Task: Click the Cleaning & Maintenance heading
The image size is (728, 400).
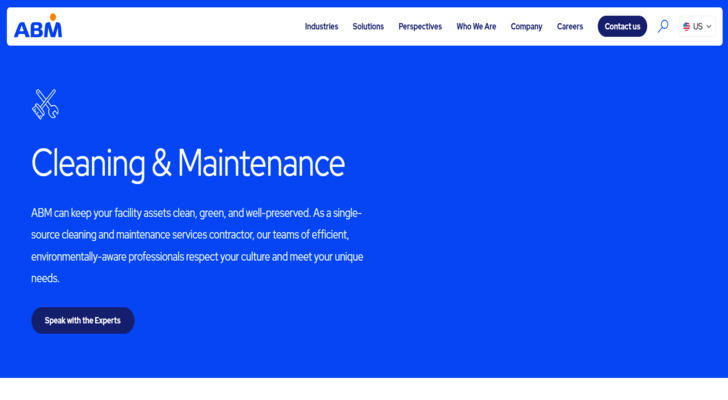Action: tap(188, 163)
